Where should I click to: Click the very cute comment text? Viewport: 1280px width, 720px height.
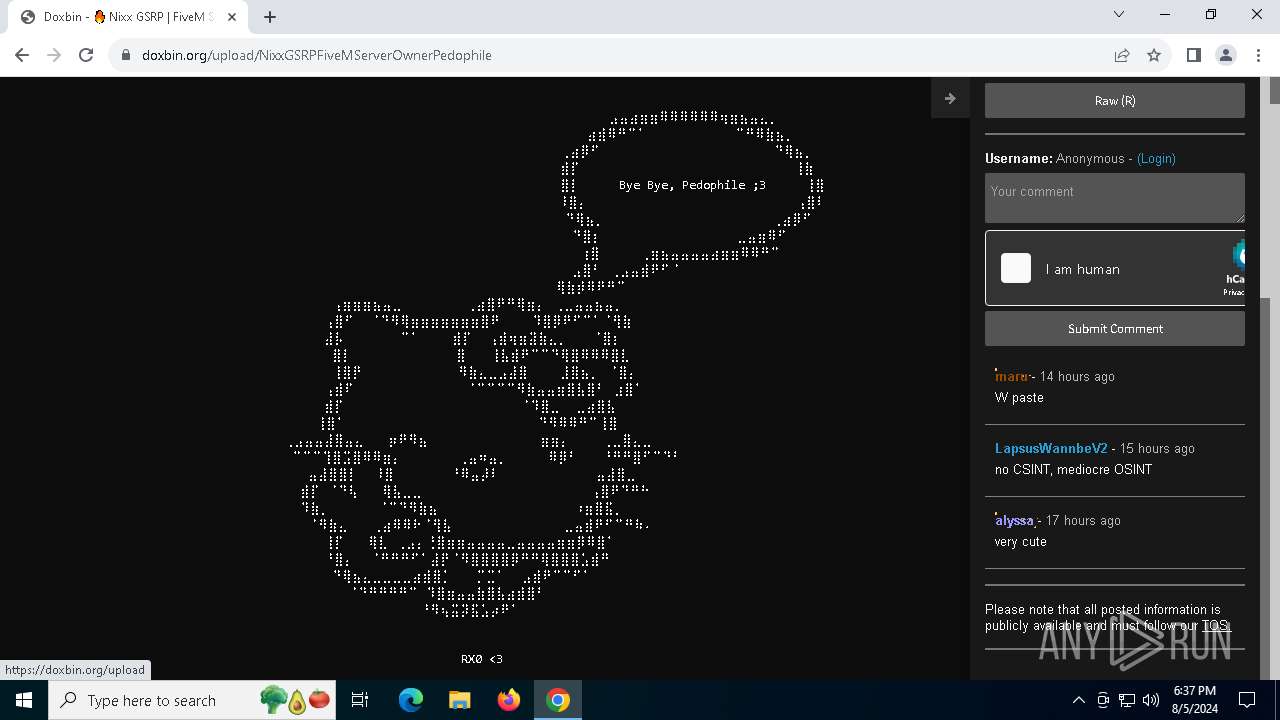[x=1021, y=541]
